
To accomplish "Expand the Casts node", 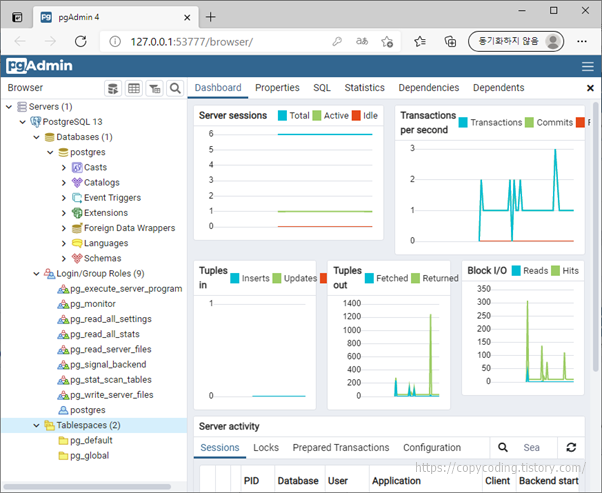I will [x=64, y=167].
